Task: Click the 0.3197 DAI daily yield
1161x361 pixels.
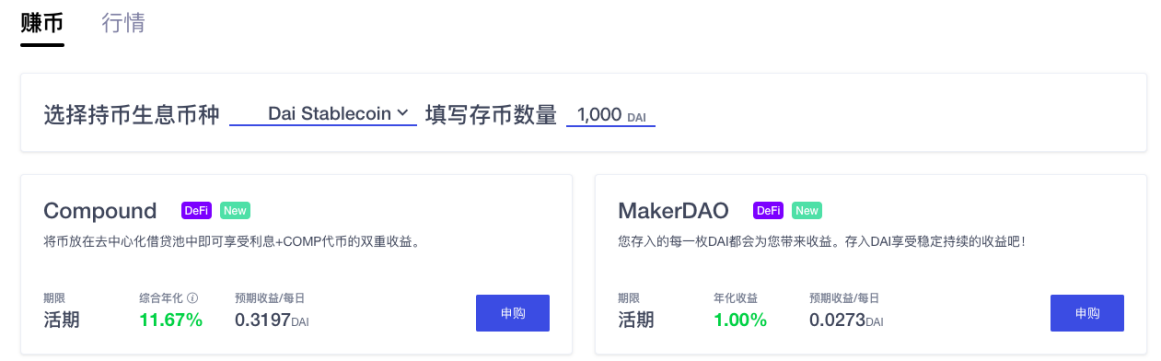Action: pyautogui.click(x=272, y=320)
